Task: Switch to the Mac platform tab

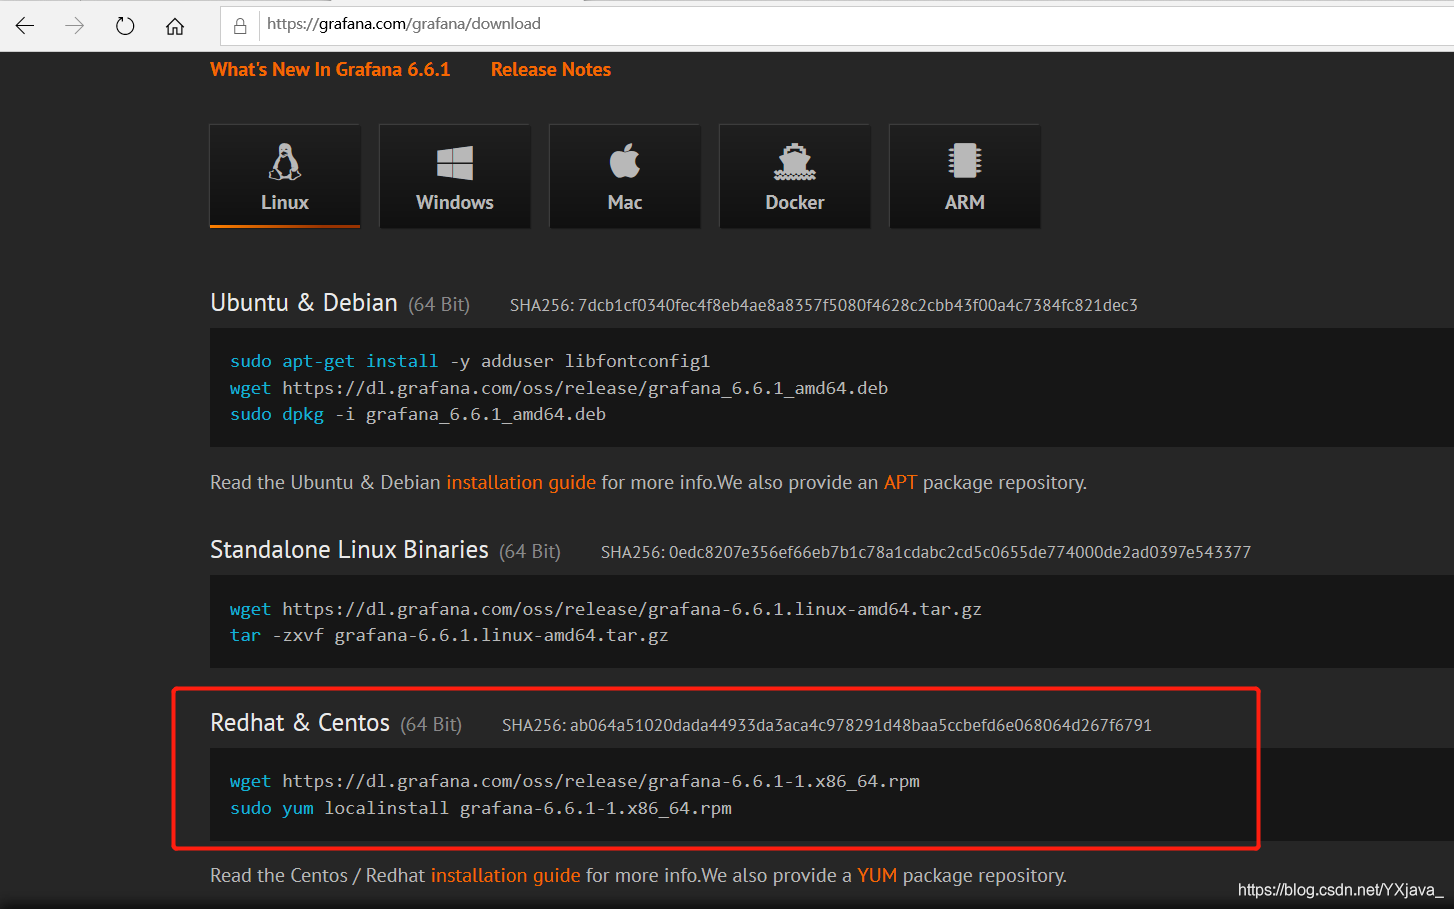Action: click(x=625, y=176)
